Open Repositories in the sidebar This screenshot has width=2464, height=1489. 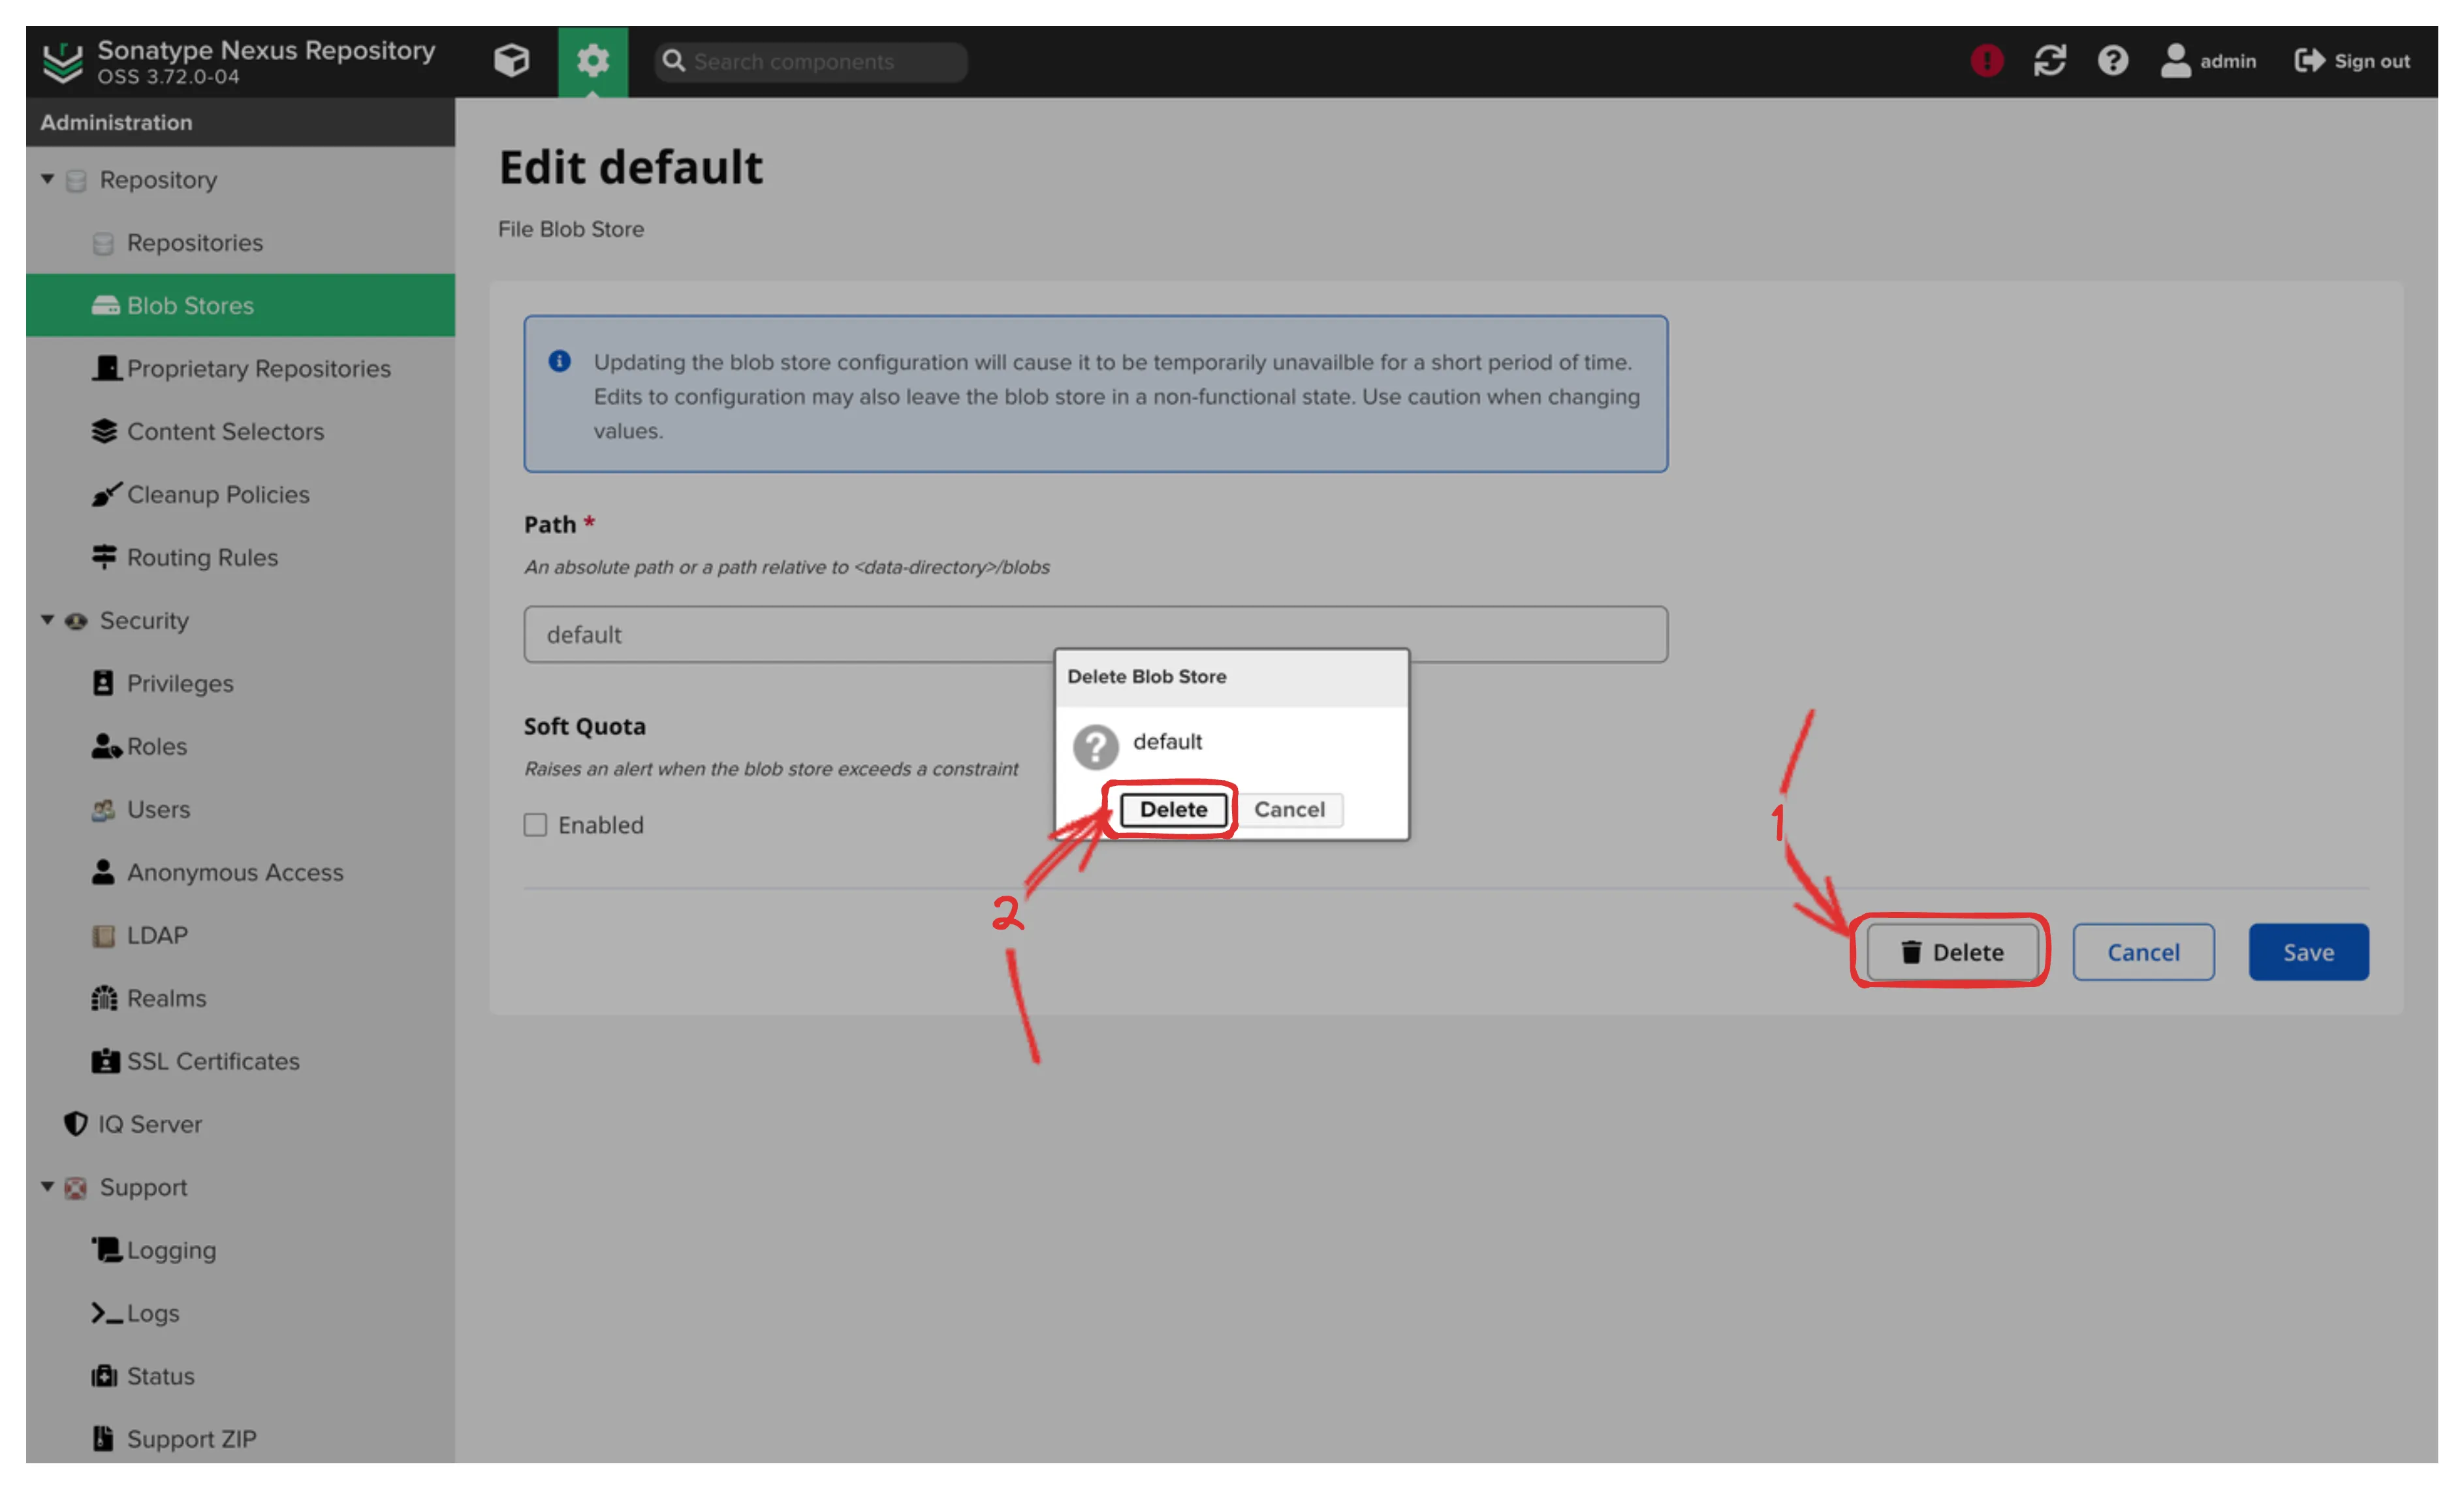point(195,243)
